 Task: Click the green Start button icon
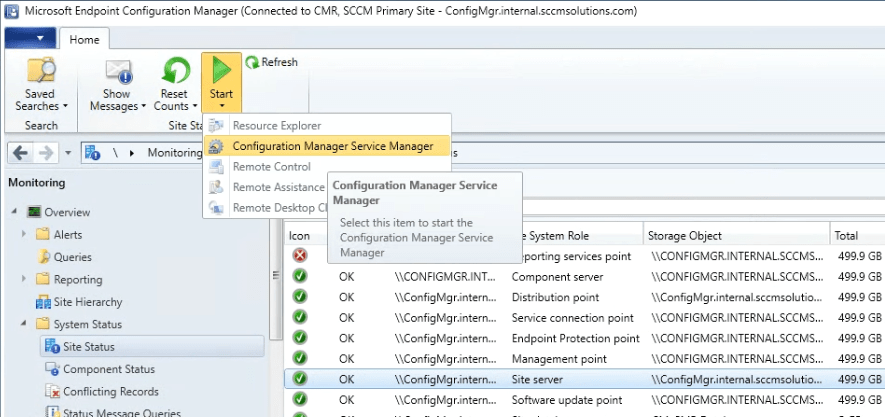click(221, 71)
